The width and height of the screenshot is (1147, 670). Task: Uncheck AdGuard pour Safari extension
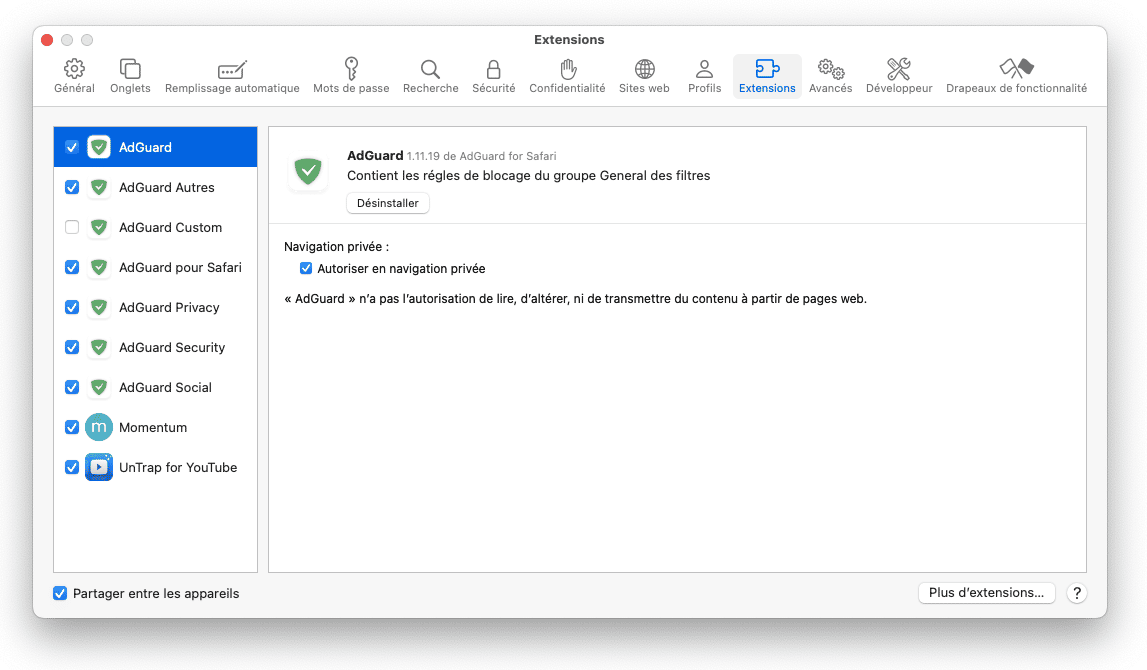72,267
